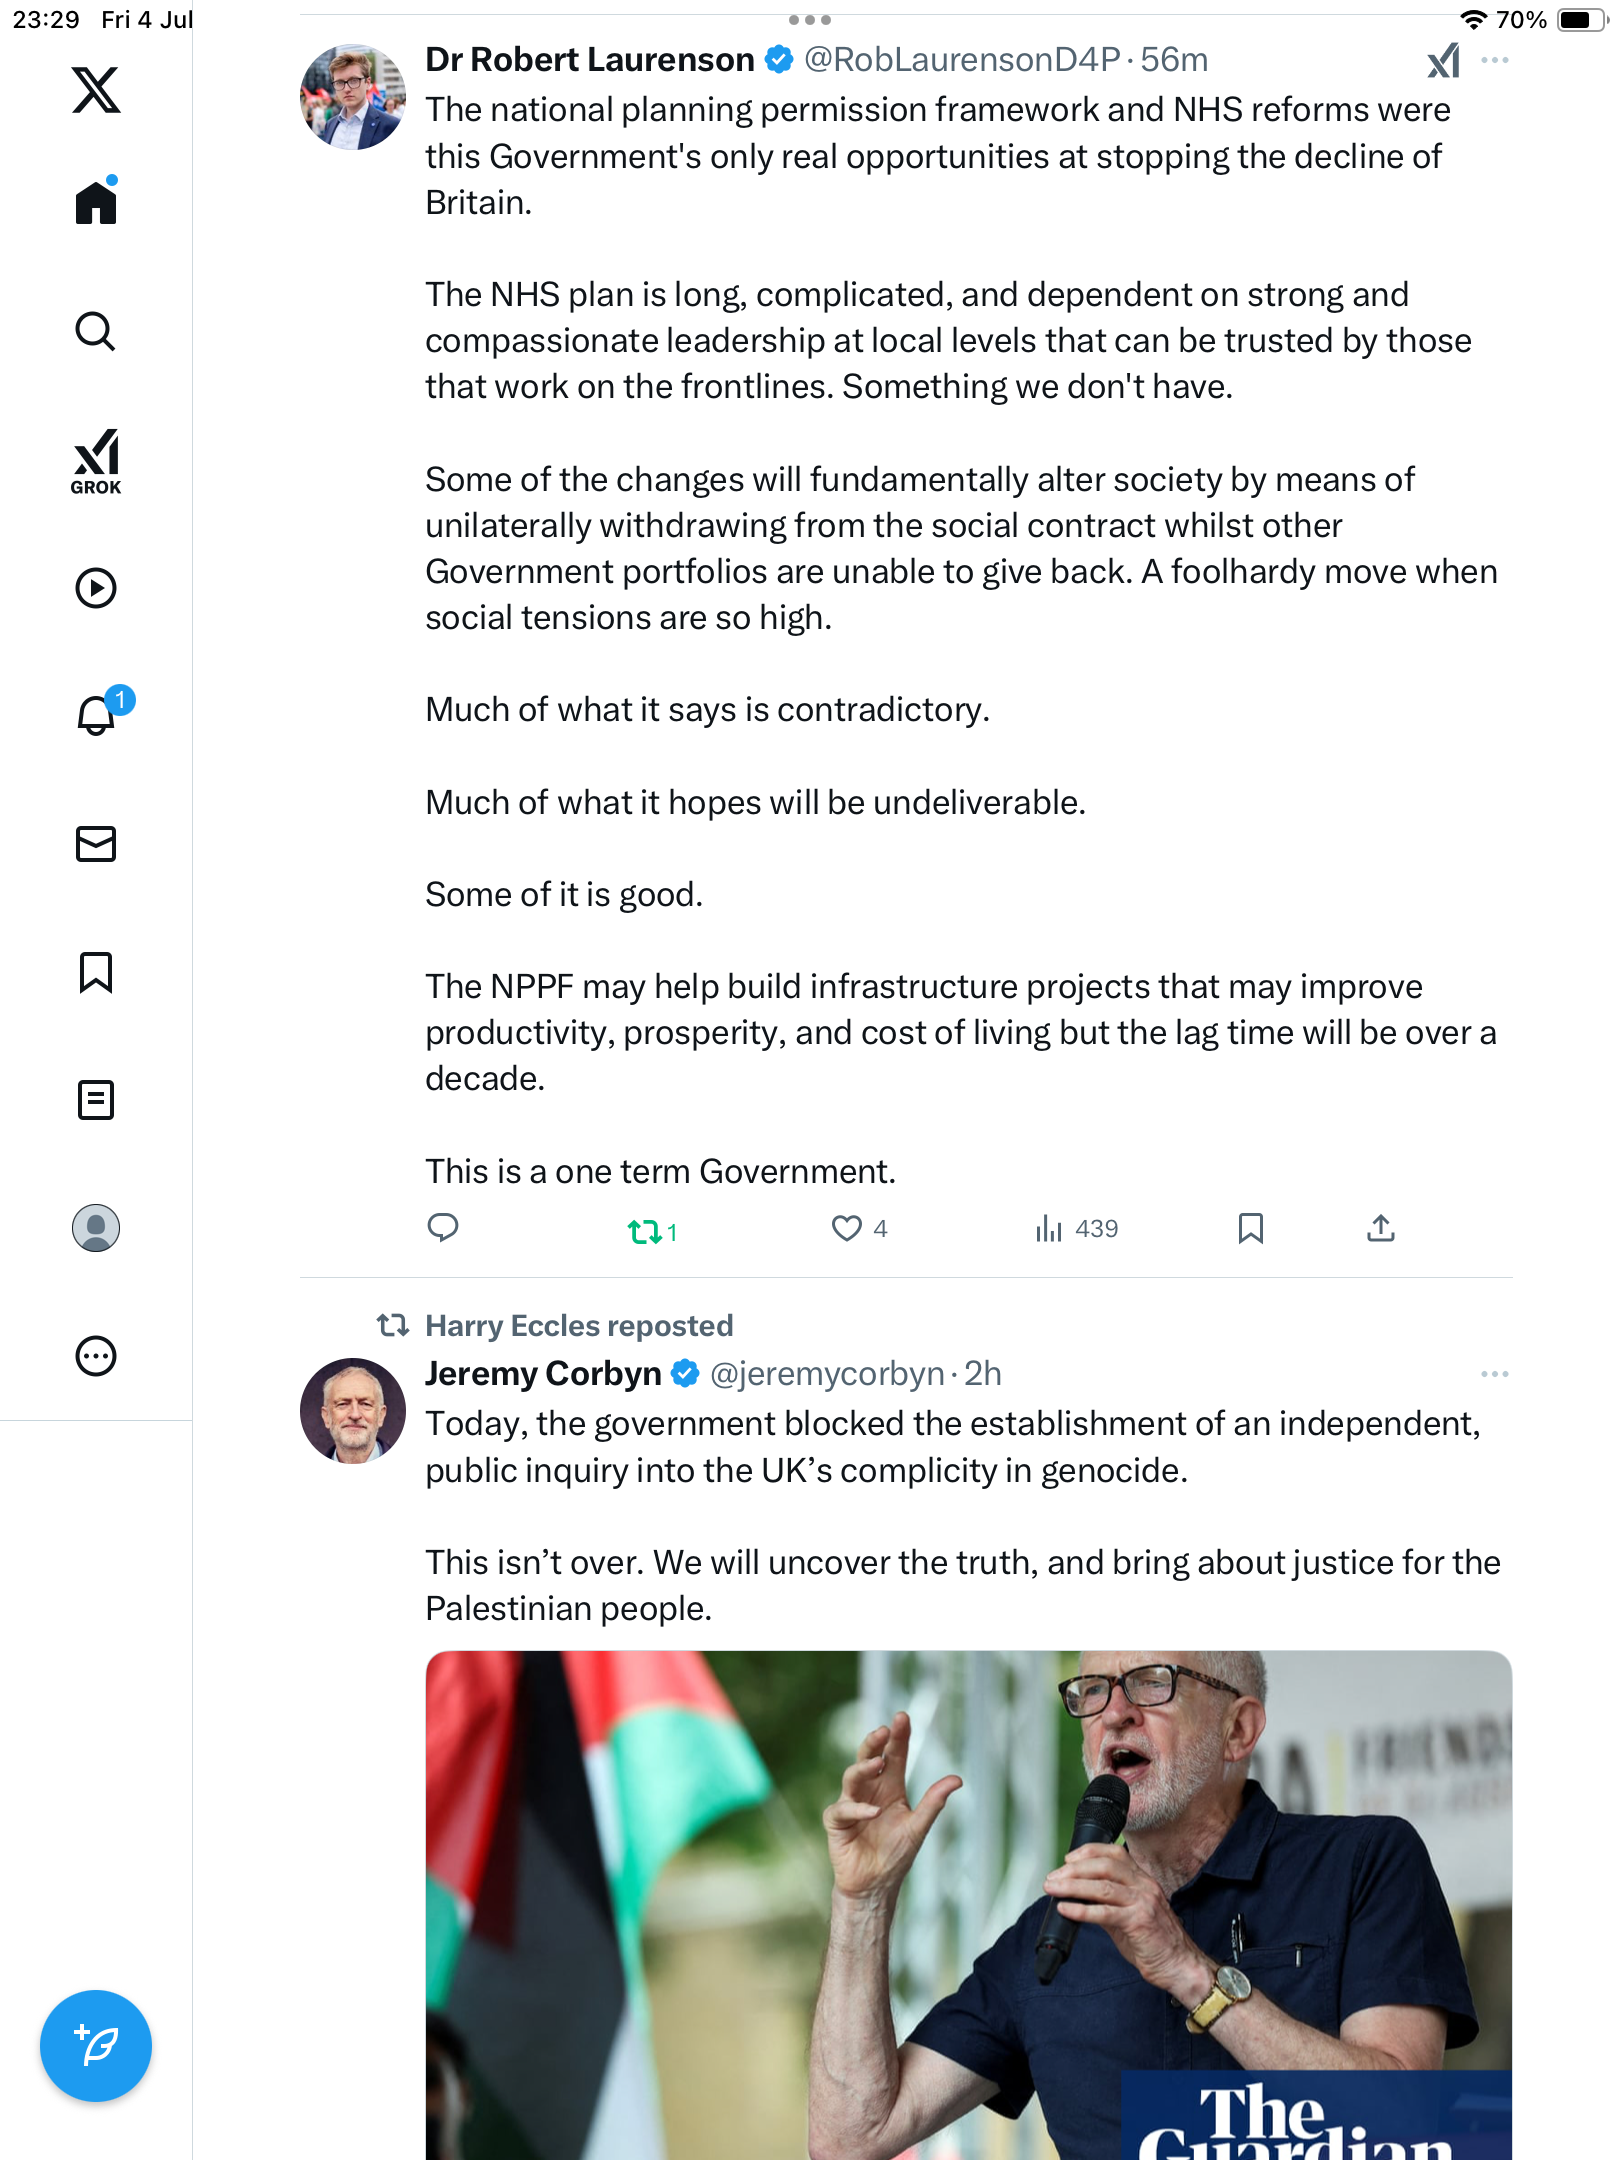Viewport: 1620px width, 2160px height.
Task: Open Messages envelope icon
Action: click(x=96, y=844)
